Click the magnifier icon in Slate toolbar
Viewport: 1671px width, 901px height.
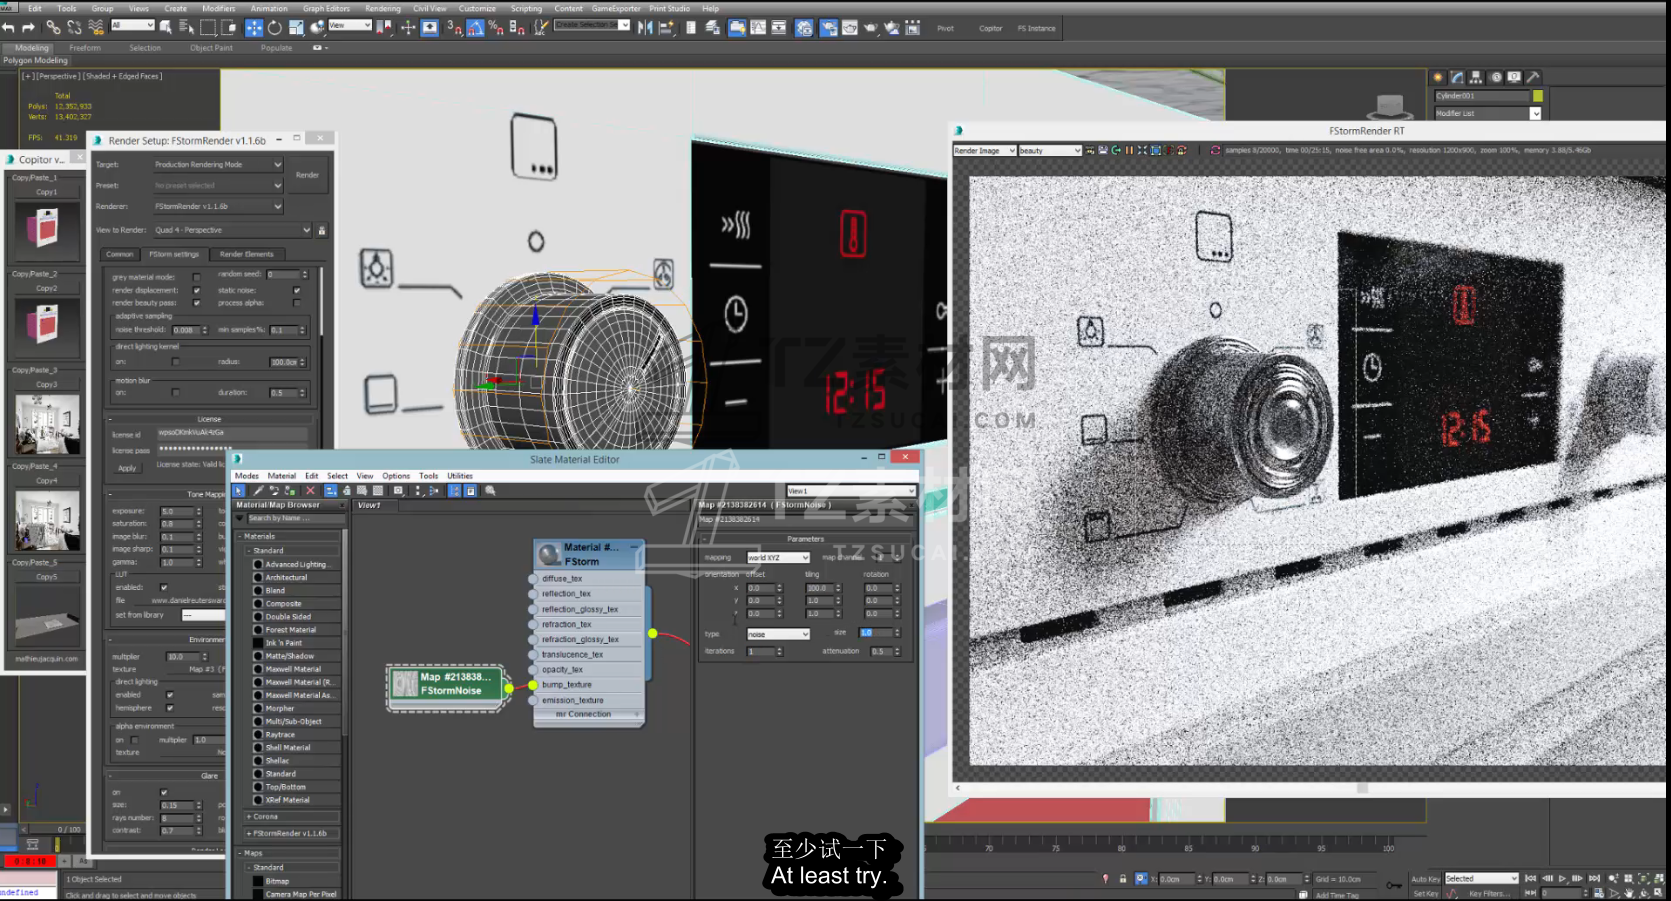point(490,491)
